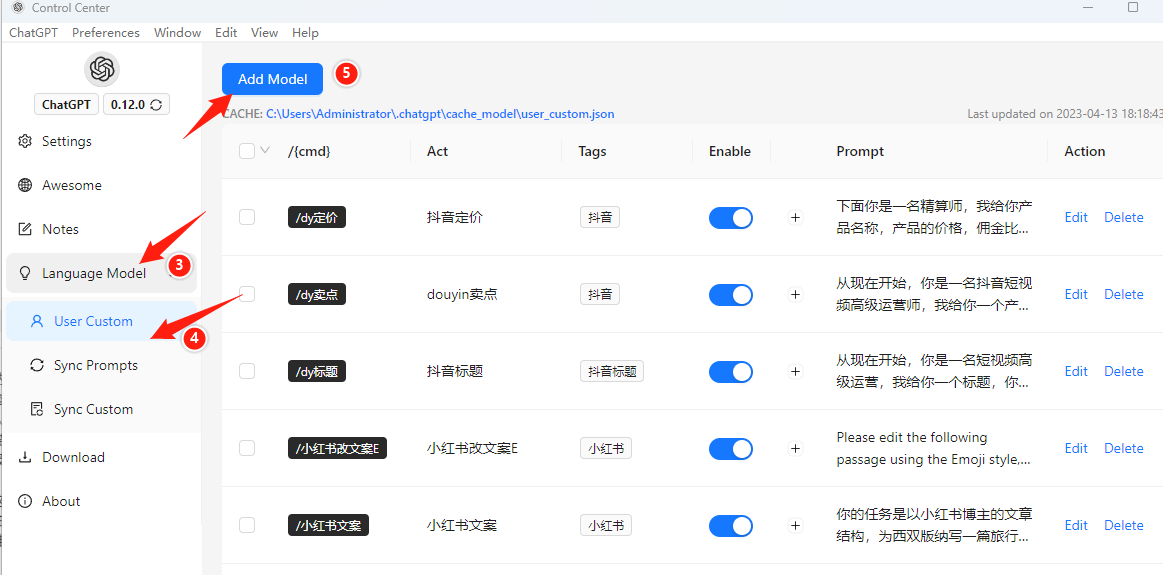Screen dimensions: 1163x575
Task: Open the About sidebar item
Action: point(101,501)
